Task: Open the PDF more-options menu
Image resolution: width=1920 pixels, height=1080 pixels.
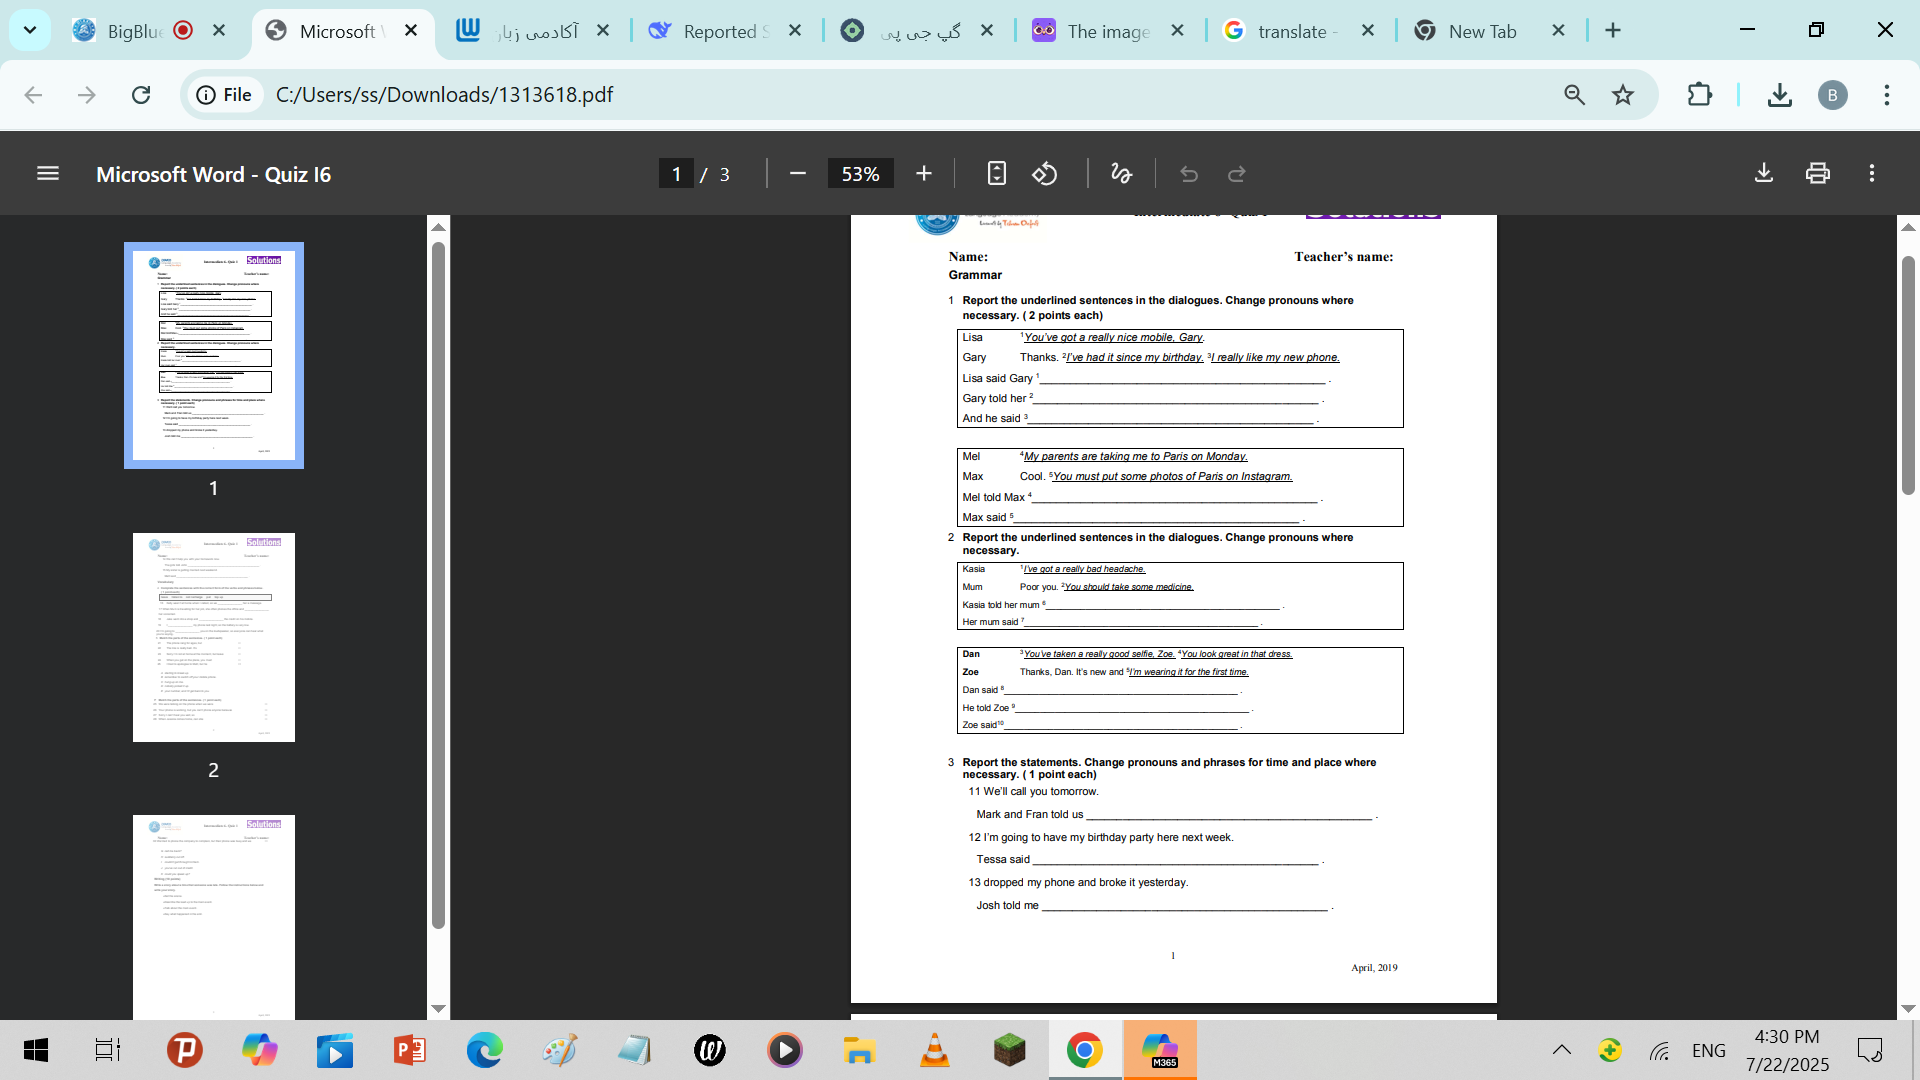Action: [x=1871, y=172]
